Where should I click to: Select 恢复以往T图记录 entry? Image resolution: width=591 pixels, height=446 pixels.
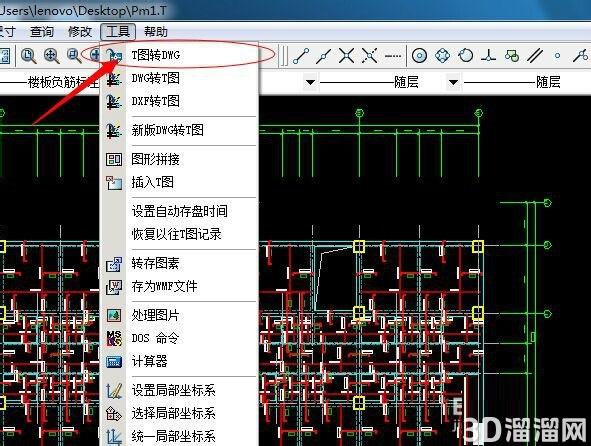tap(179, 234)
